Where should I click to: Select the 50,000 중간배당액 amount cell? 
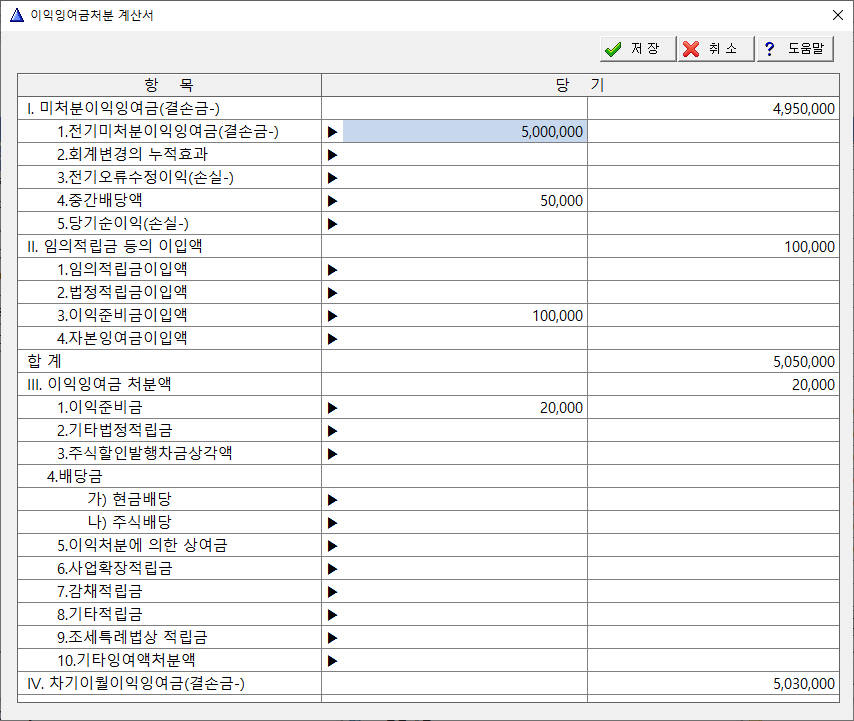point(465,201)
